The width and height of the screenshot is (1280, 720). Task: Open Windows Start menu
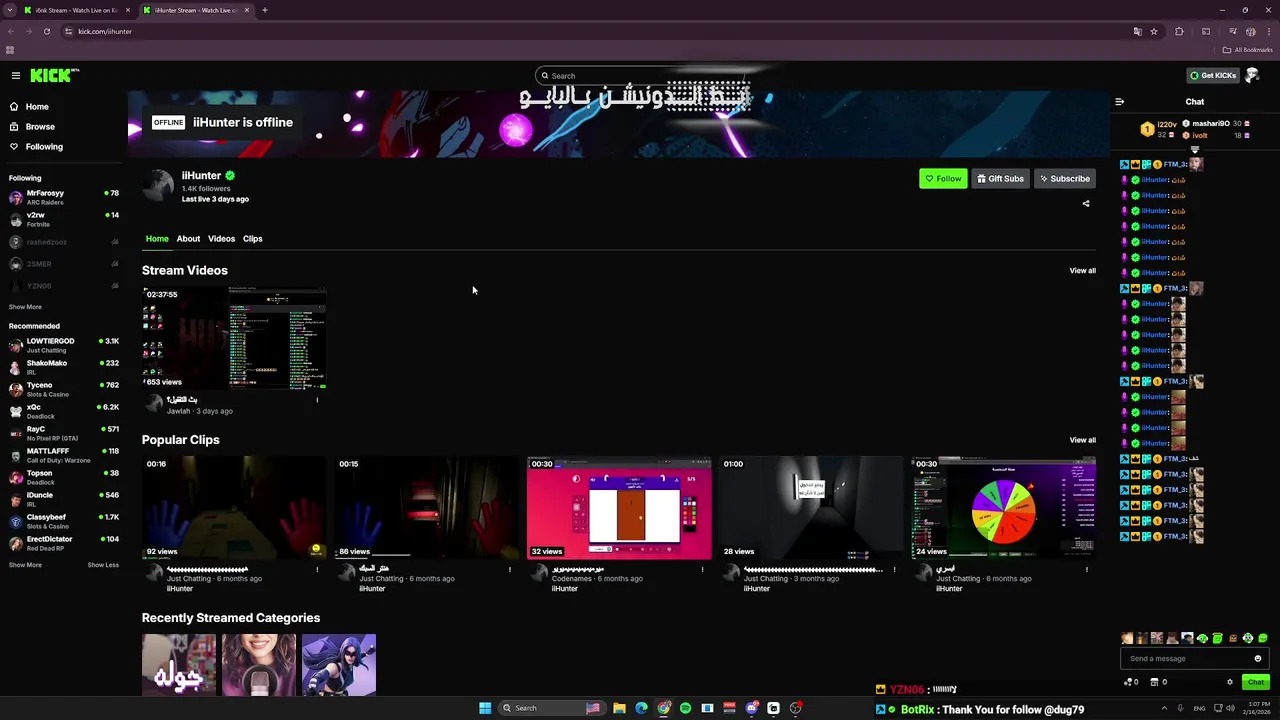[x=485, y=708]
